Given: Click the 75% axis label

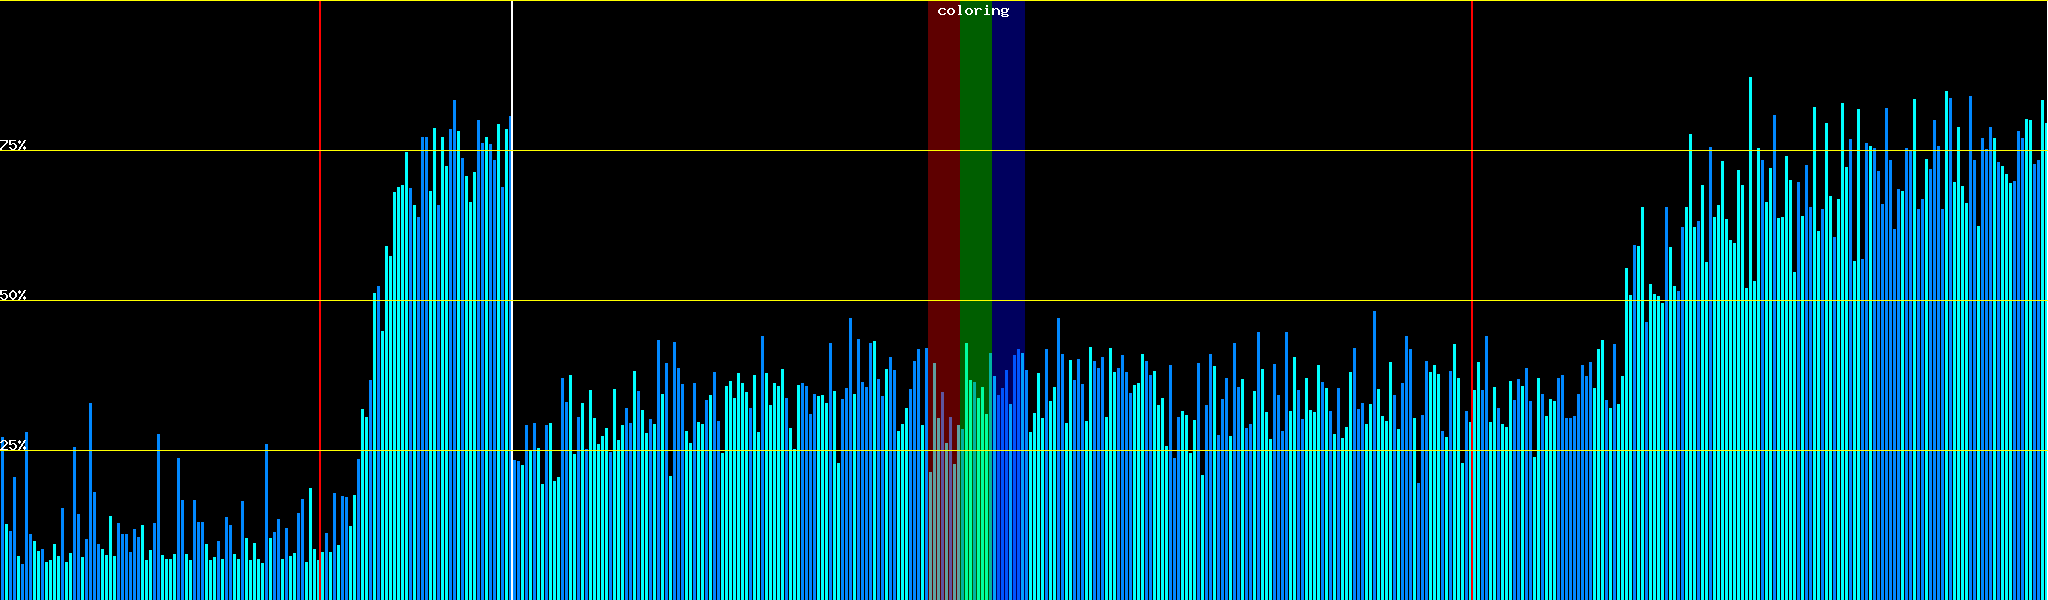Looking at the screenshot, I should [13, 145].
